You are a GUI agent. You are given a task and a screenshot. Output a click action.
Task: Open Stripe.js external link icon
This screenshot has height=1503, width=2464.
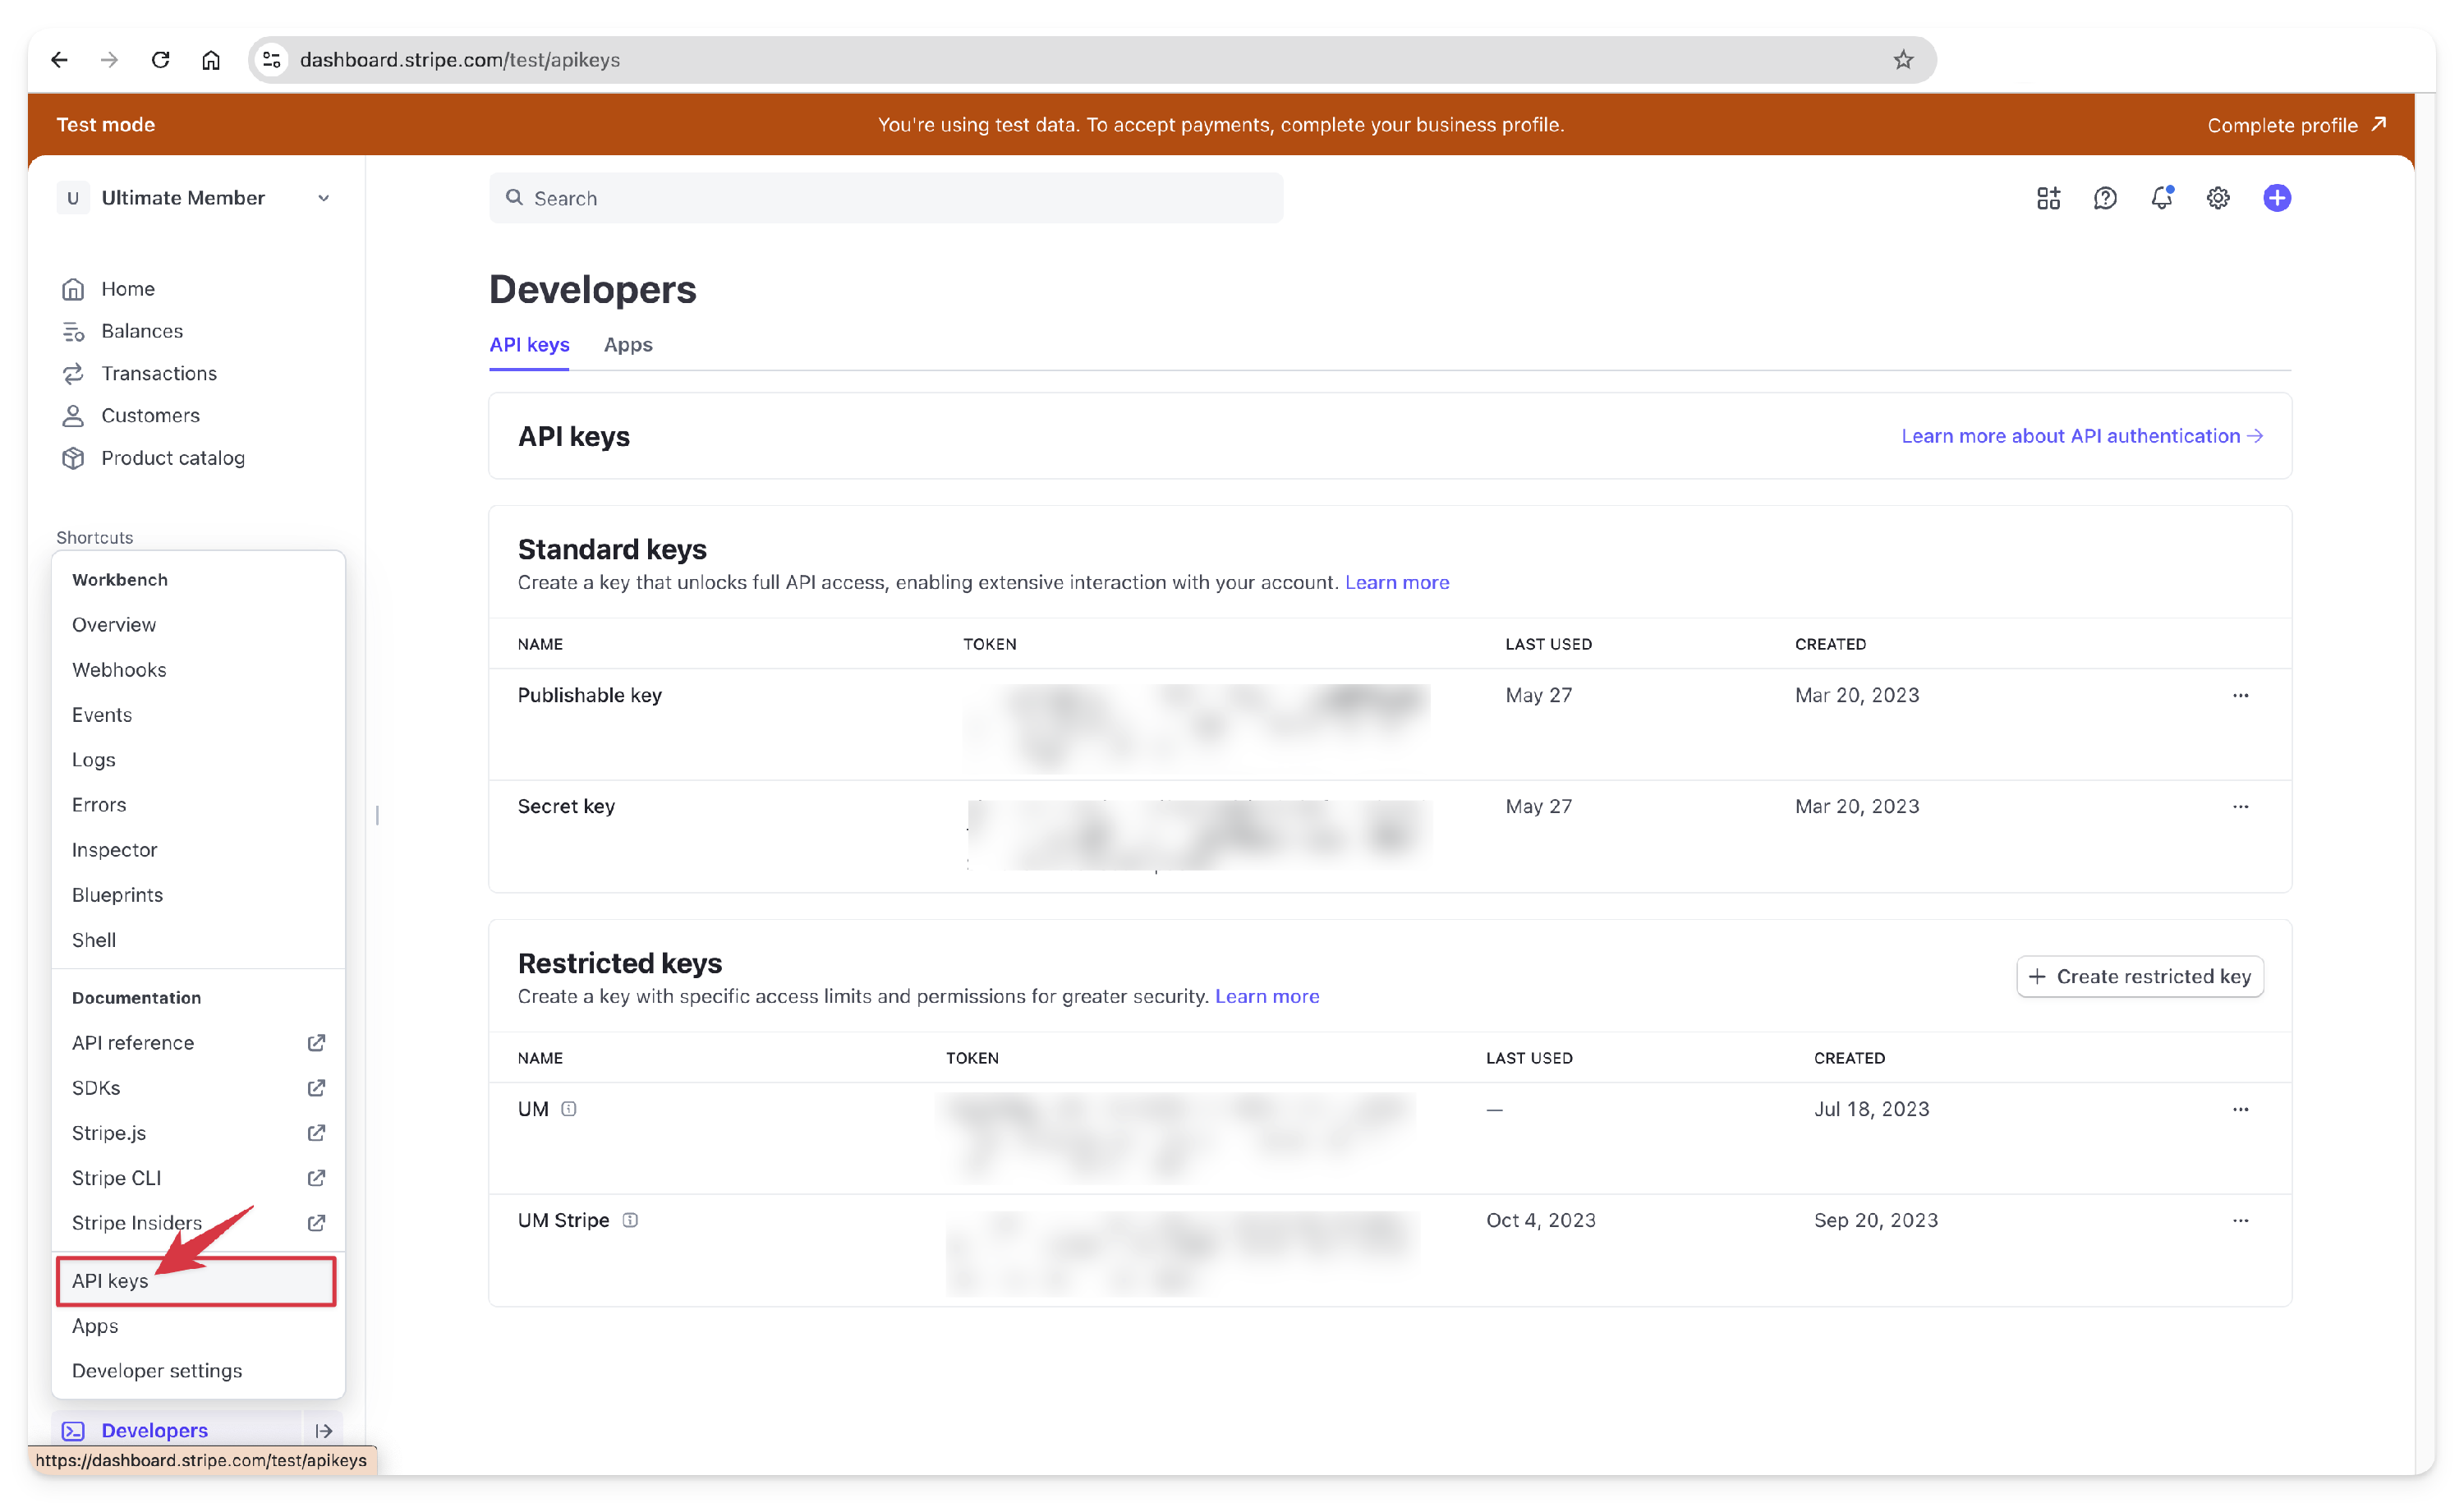pyautogui.click(x=316, y=1133)
